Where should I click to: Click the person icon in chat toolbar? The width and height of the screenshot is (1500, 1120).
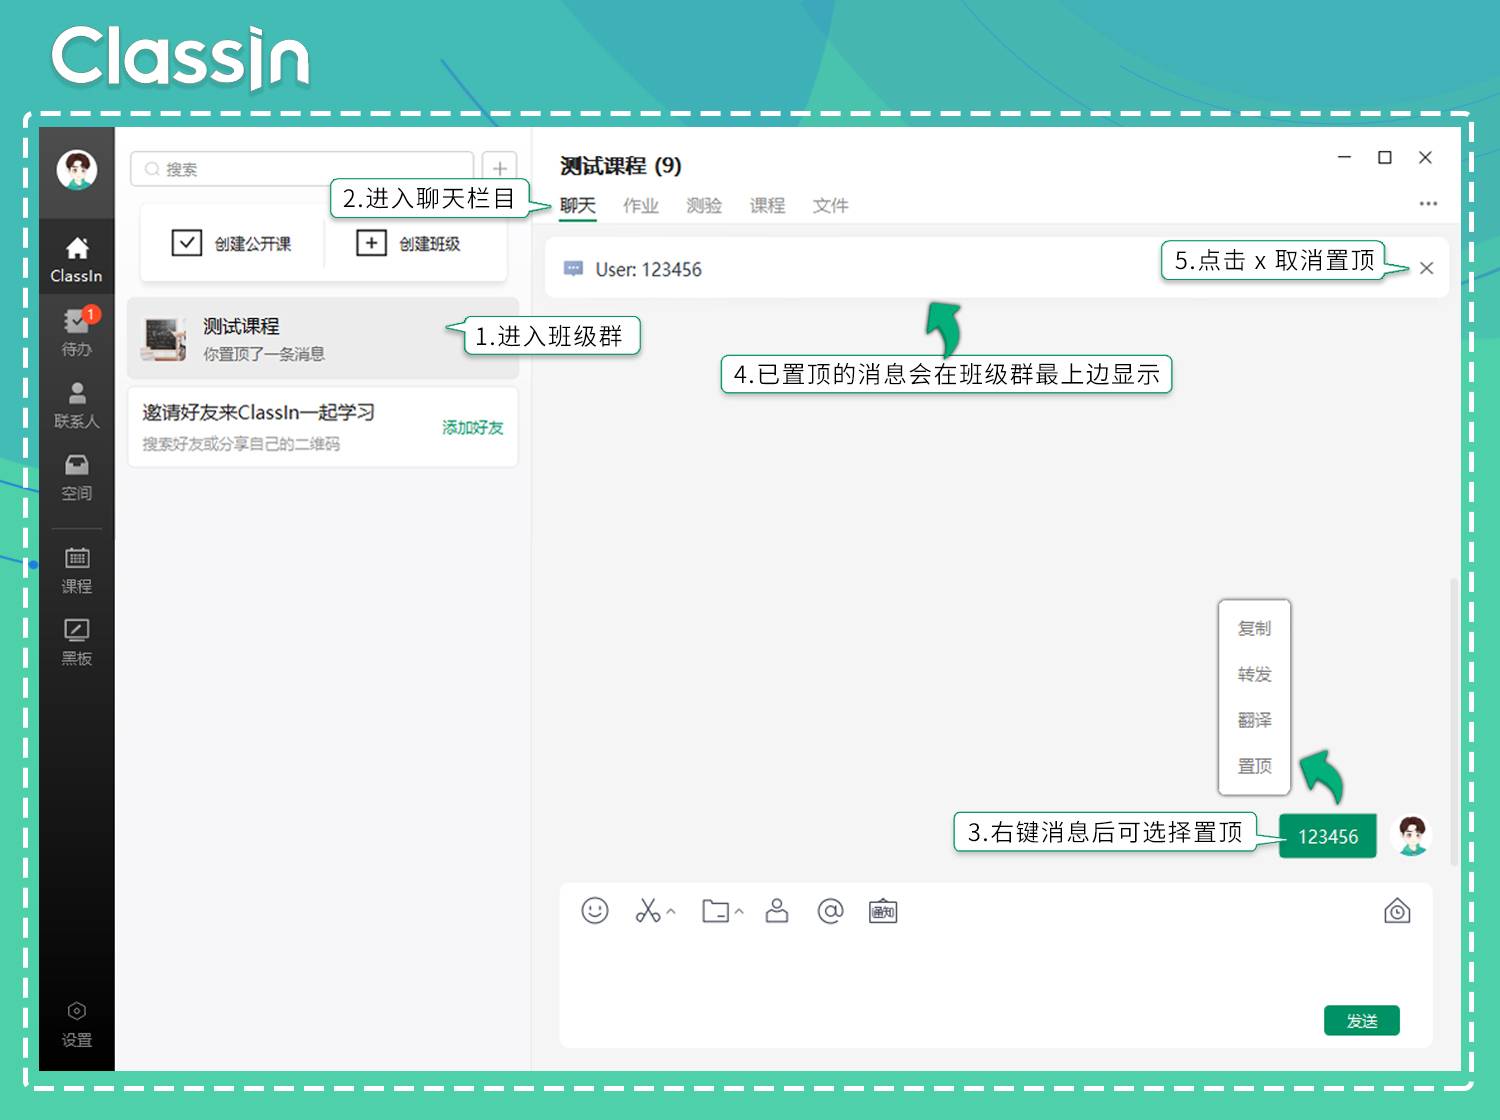click(777, 910)
